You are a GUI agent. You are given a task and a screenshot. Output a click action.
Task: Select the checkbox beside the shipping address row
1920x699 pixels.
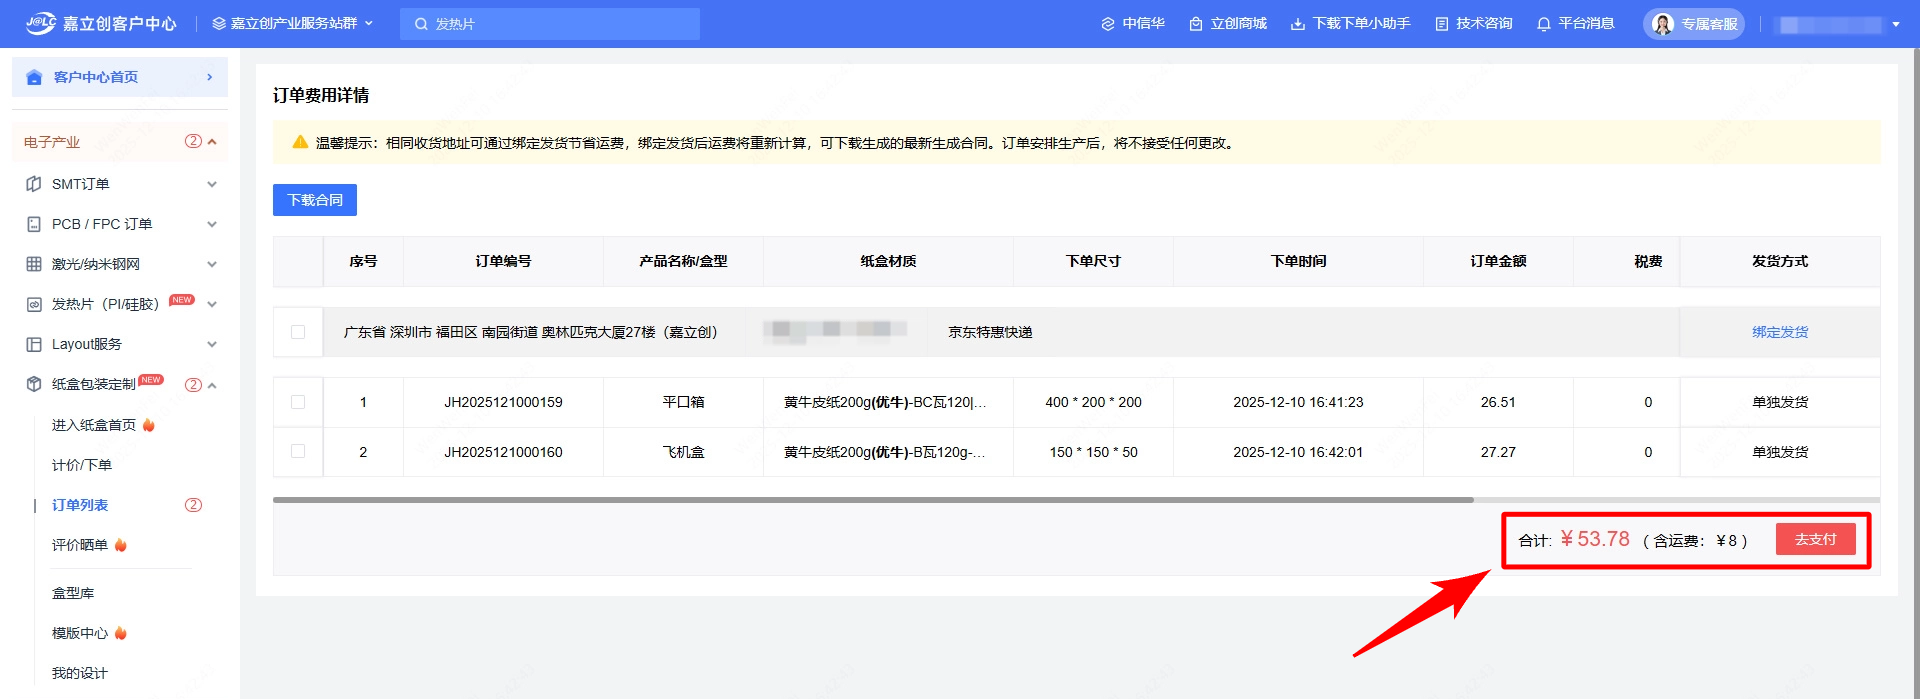[298, 332]
